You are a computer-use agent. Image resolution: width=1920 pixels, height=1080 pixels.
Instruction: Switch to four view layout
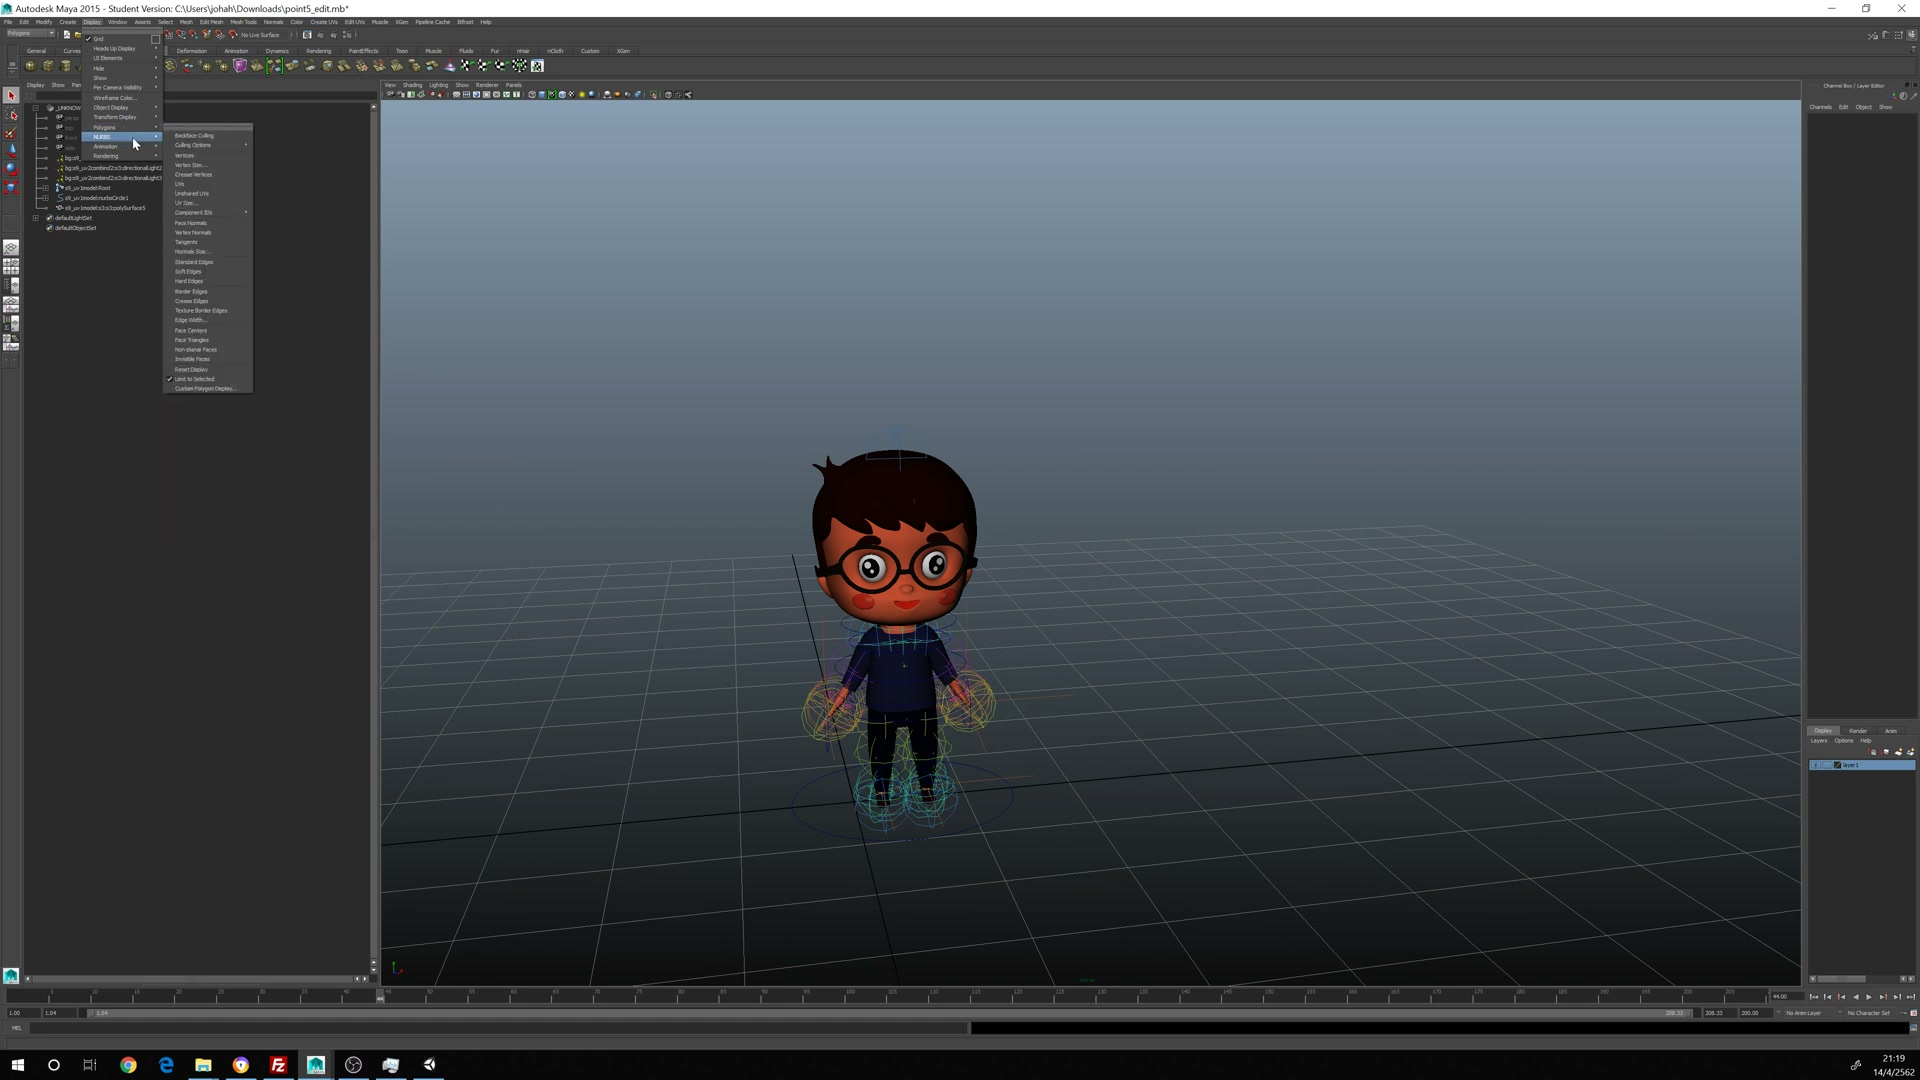pos(11,267)
